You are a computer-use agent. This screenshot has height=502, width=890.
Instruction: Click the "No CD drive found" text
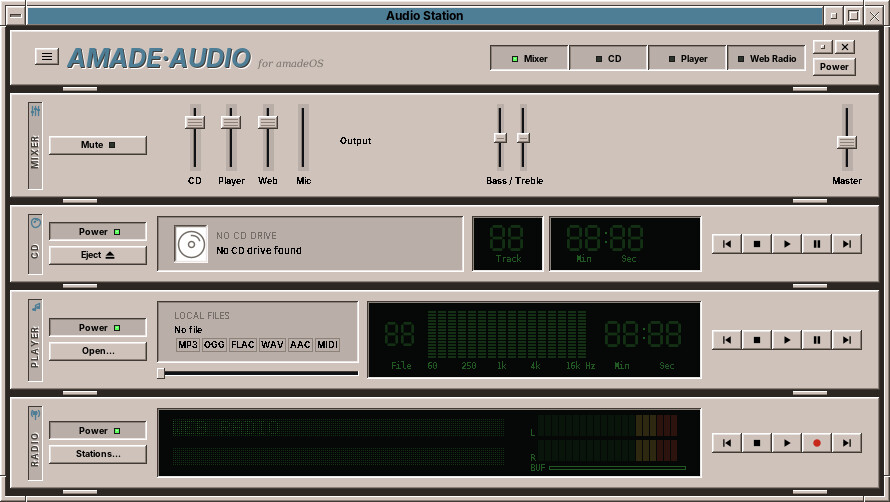point(259,250)
